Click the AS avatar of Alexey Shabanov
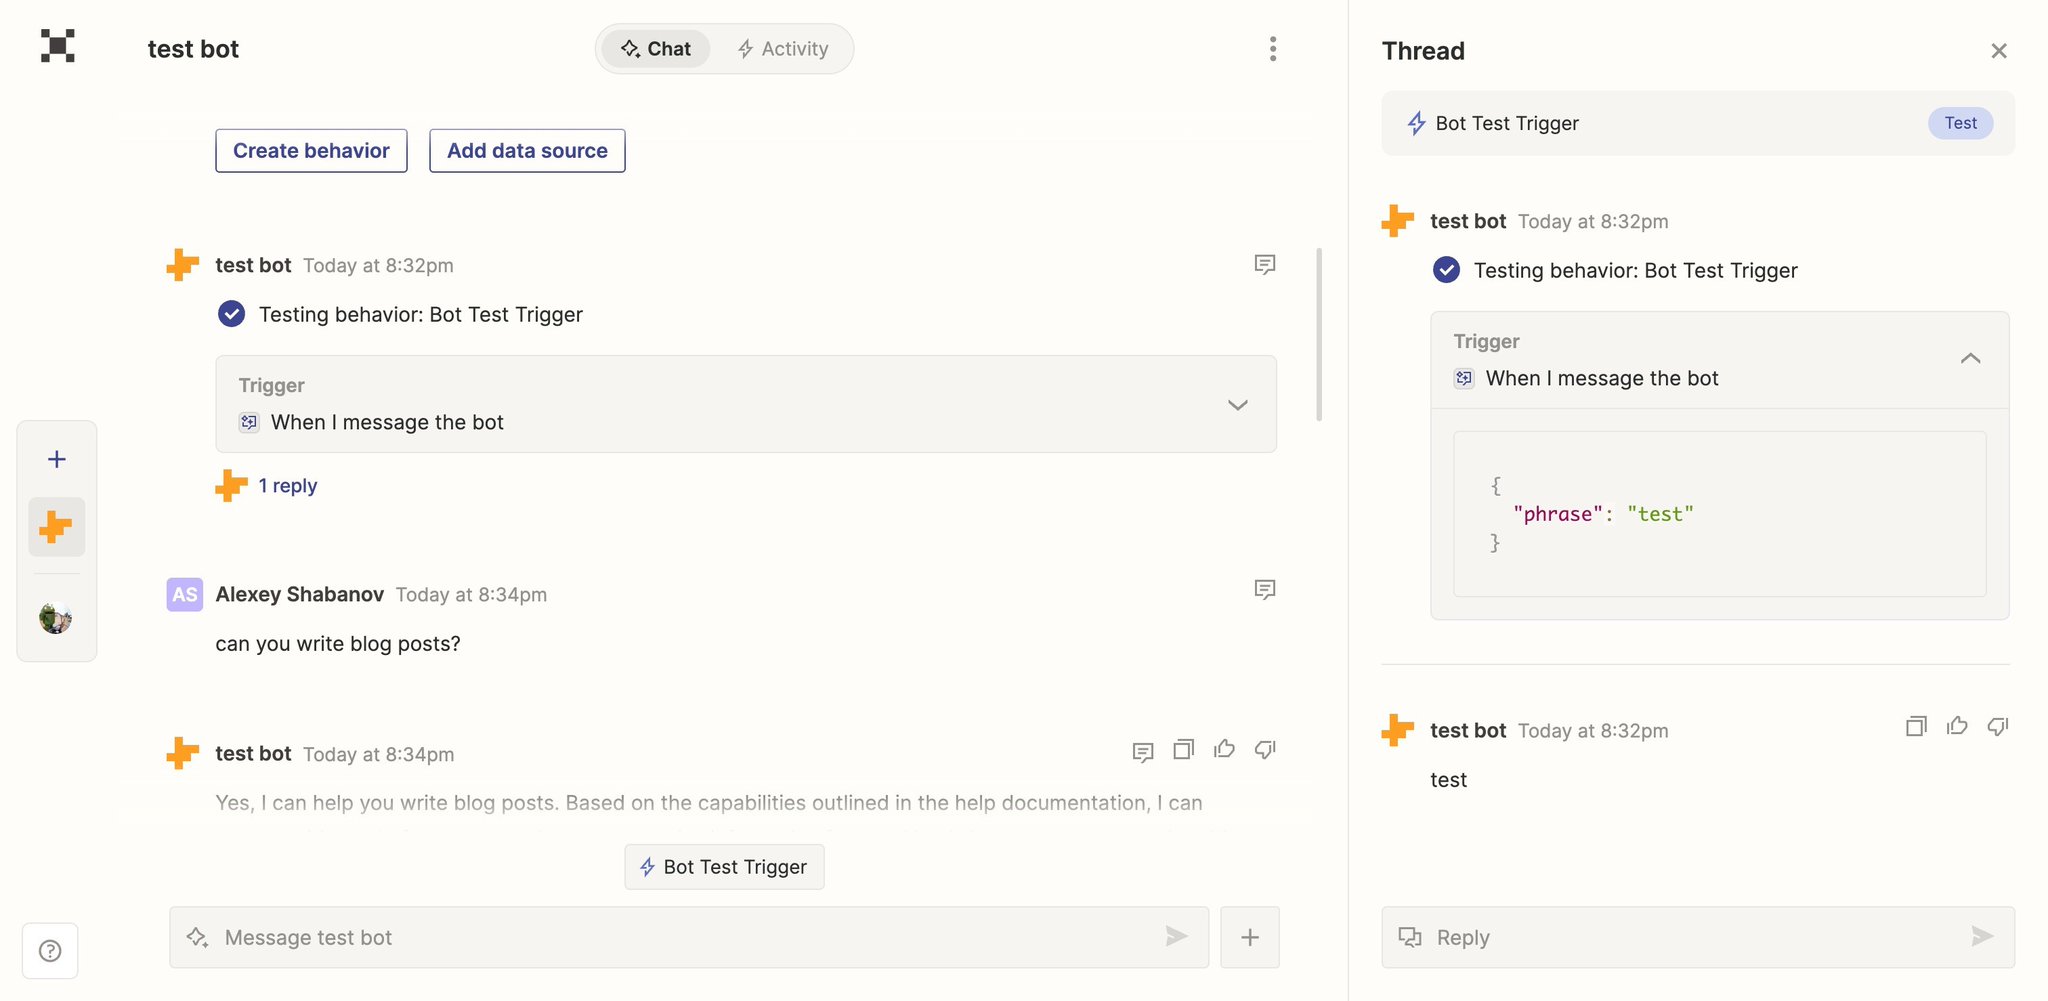Image resolution: width=2048 pixels, height=1001 pixels. [184, 595]
